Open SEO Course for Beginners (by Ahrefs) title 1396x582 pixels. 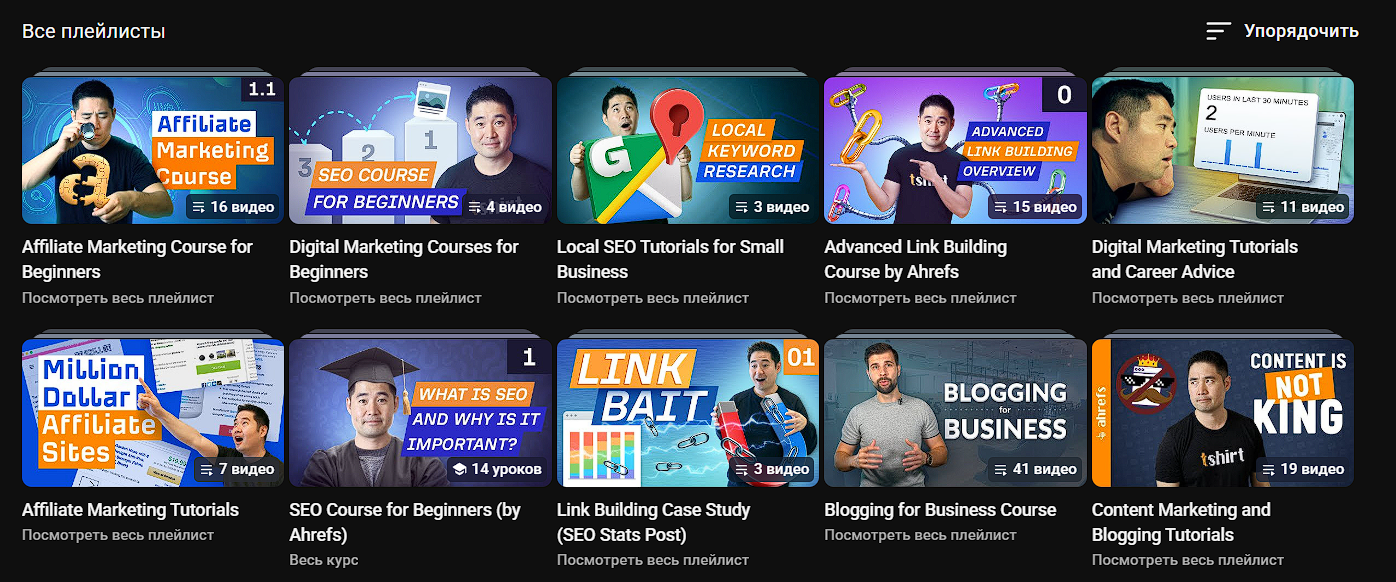pos(405,522)
